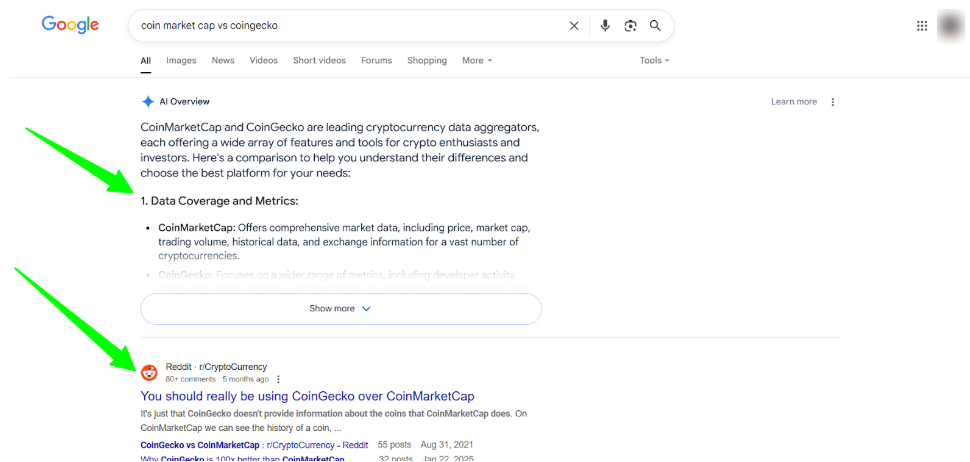Expand AI Overview with Show more
Screen dimensions: 970x462
[341, 309]
